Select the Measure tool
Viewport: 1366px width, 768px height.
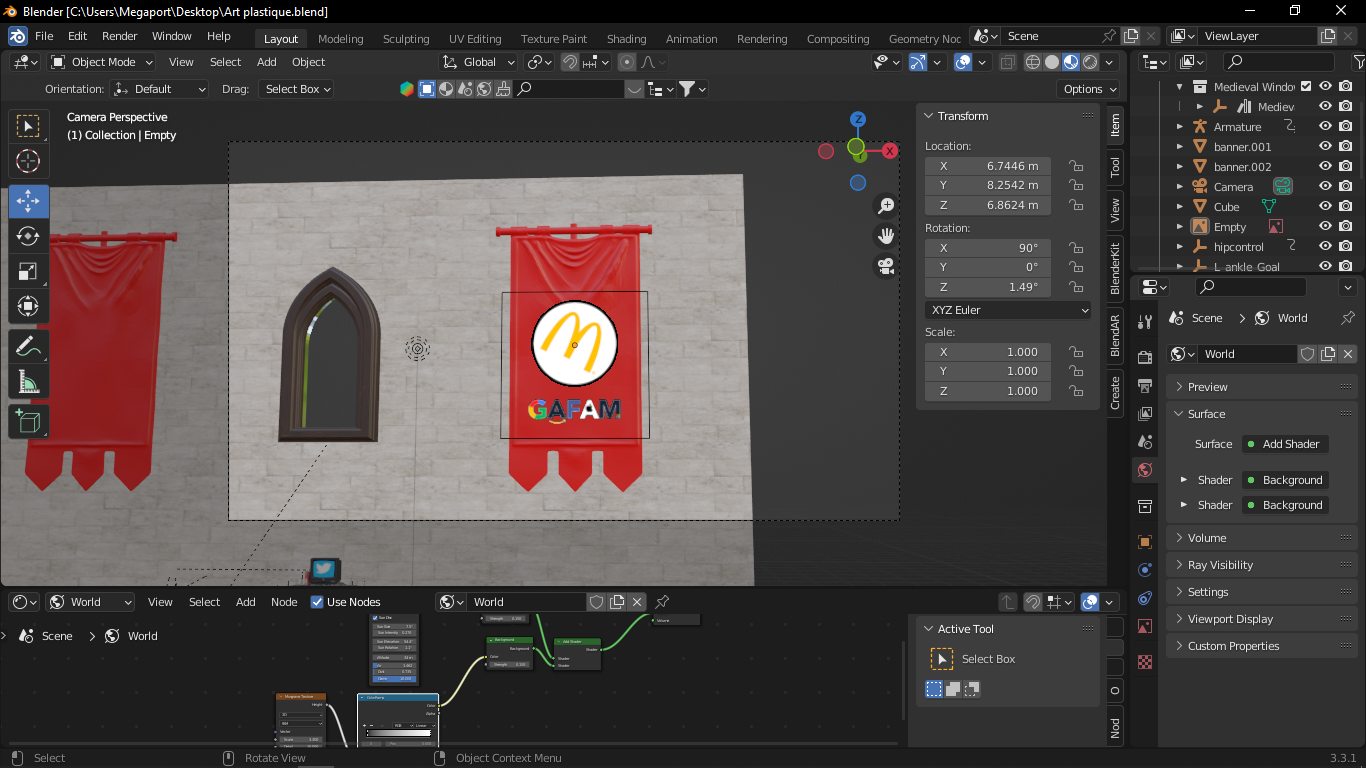[x=28, y=381]
